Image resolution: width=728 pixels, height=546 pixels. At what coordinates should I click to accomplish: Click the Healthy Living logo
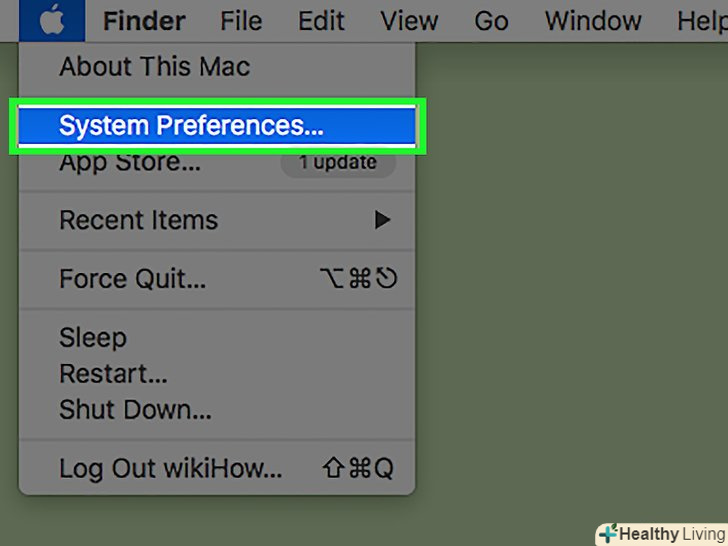(662, 533)
